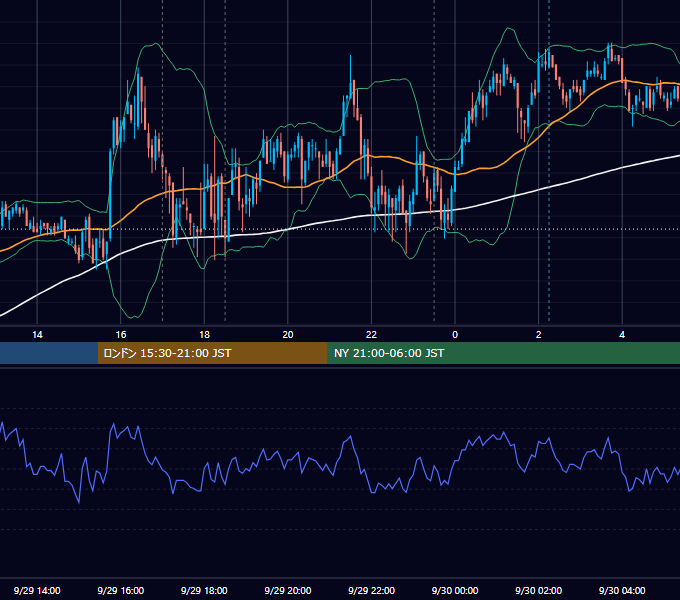Click the NY 21:00-06:00 JST session bar
The width and height of the screenshot is (680, 600).
click(503, 353)
